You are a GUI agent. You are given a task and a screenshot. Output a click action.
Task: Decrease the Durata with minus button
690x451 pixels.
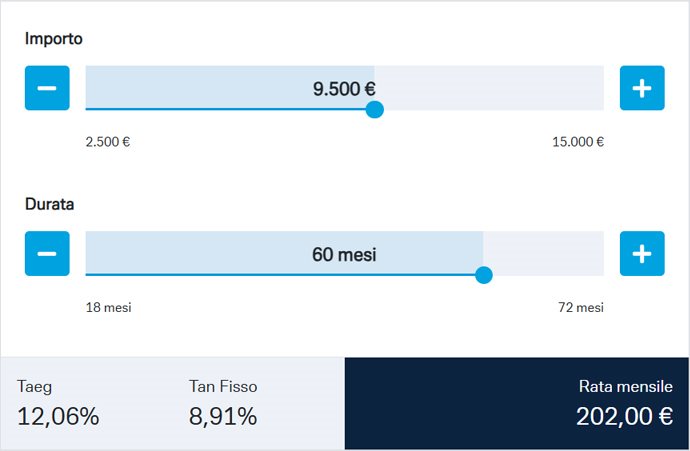(47, 253)
